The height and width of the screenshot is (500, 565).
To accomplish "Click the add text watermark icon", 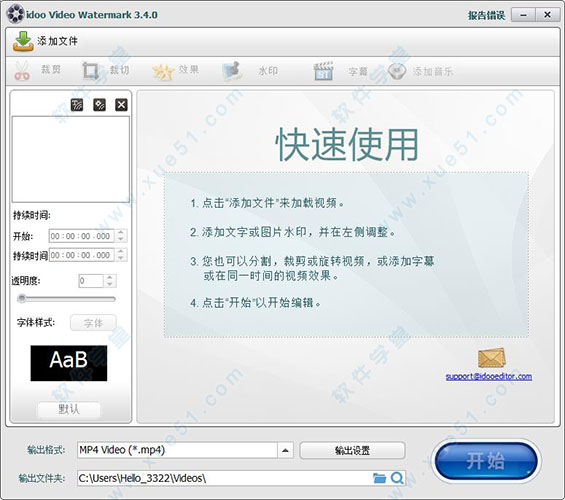I will 77,105.
